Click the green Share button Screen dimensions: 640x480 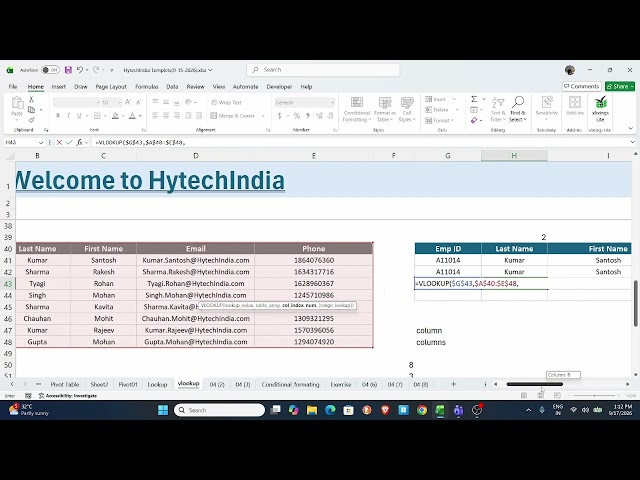click(620, 87)
